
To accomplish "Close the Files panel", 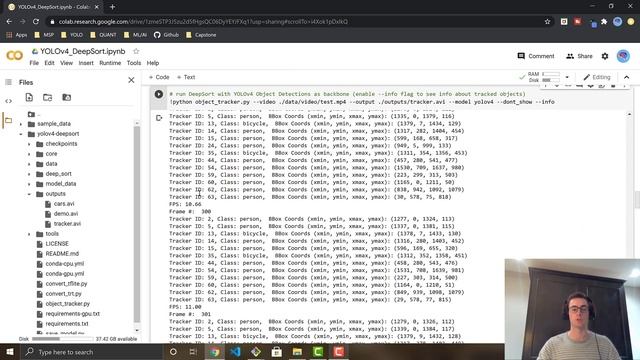I will 131,80.
